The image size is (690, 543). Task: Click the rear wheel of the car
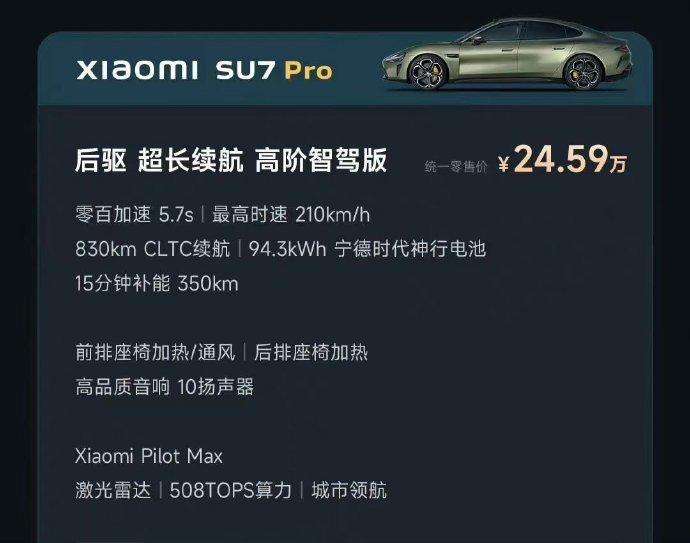point(583,73)
